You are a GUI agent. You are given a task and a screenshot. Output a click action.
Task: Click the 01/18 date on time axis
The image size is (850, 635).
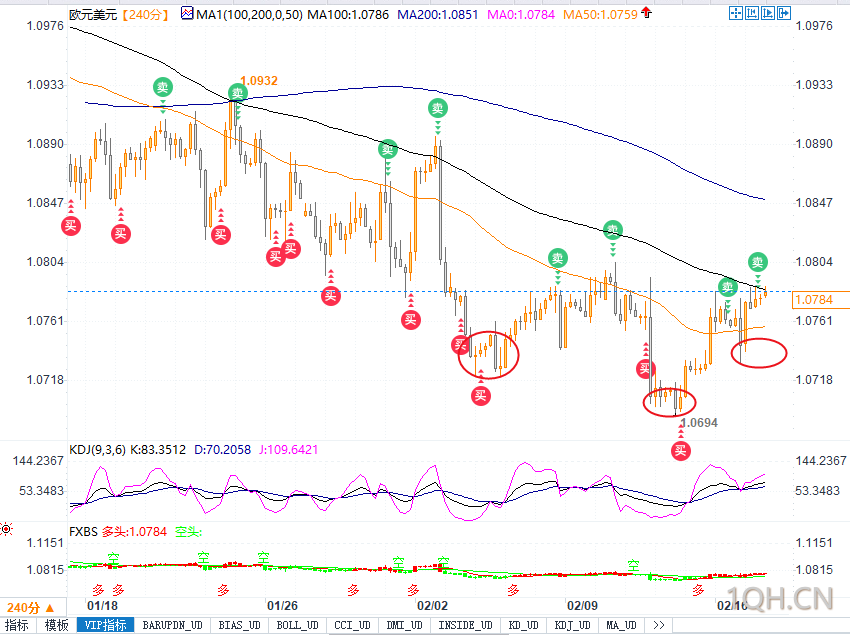[x=102, y=605]
